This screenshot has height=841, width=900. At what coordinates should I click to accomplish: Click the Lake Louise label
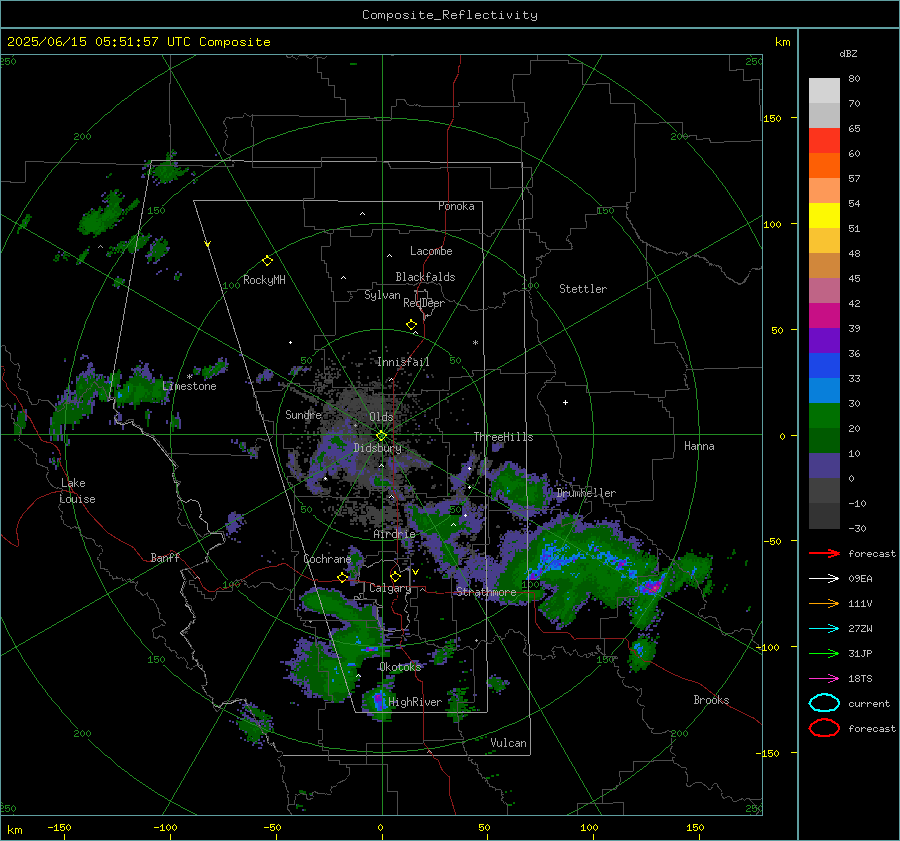[x=77, y=491]
